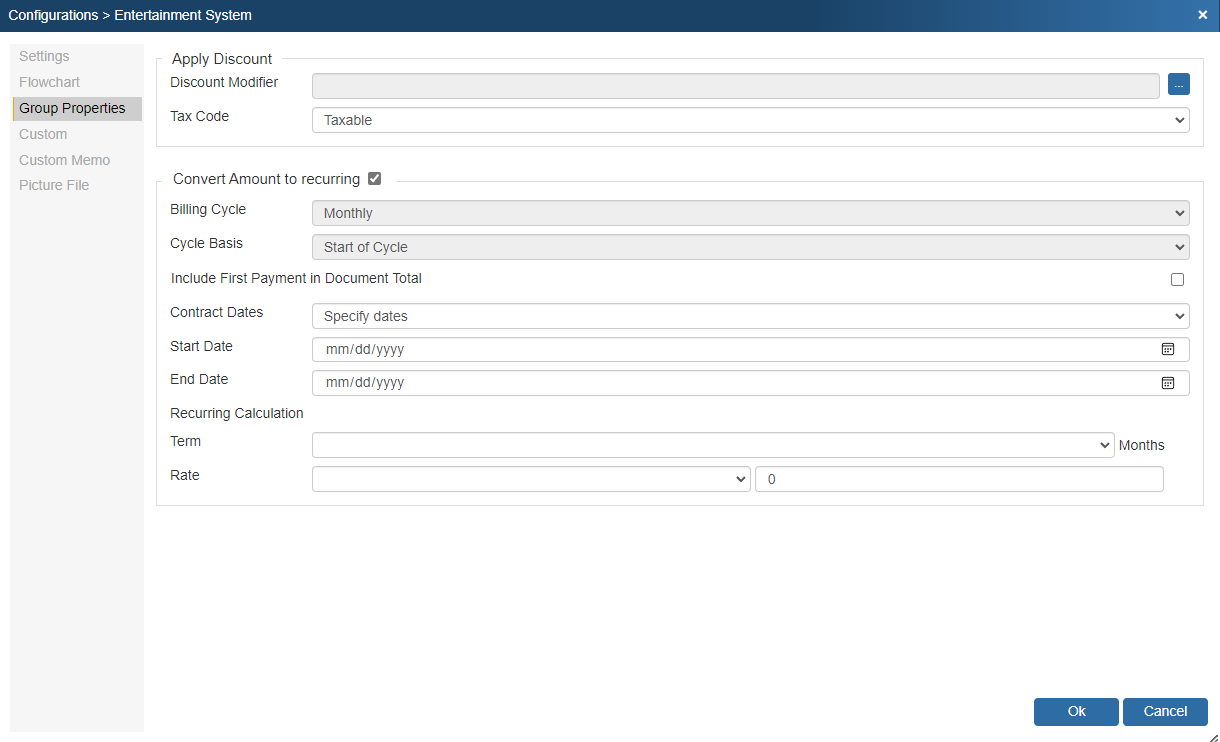This screenshot has width=1220, height=742.
Task: Click the Discount Modifier browse ellipsis button
Action: coord(1178,85)
